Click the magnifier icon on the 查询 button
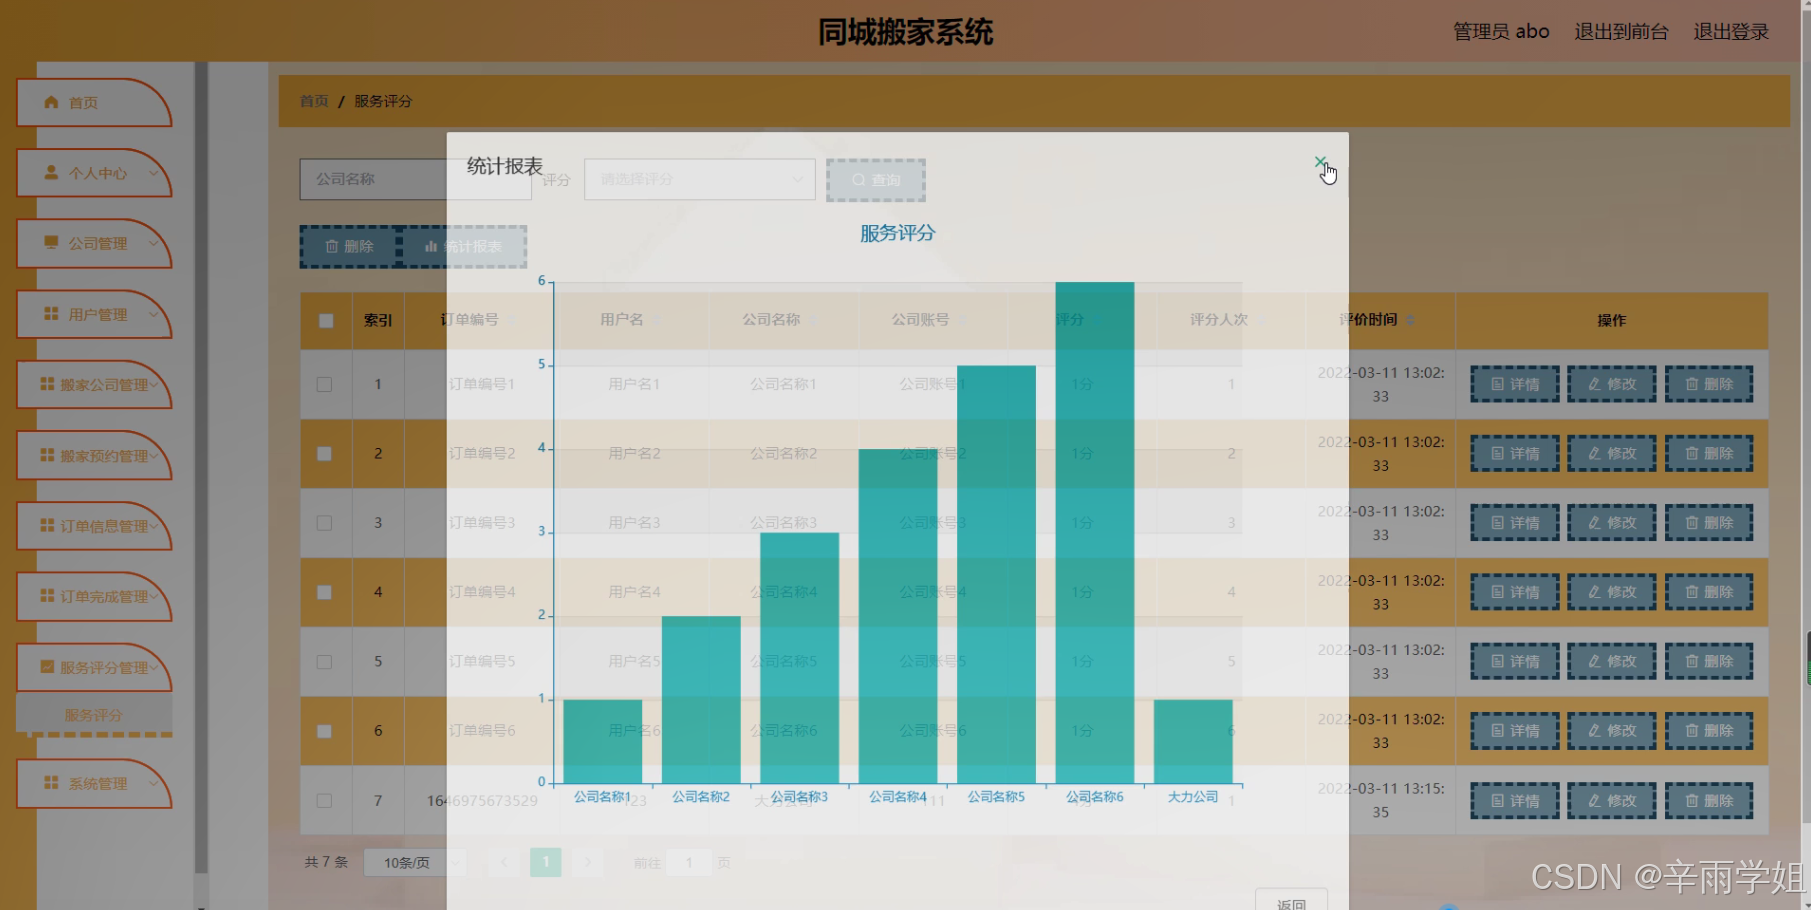Image resolution: width=1811 pixels, height=910 pixels. 860,180
